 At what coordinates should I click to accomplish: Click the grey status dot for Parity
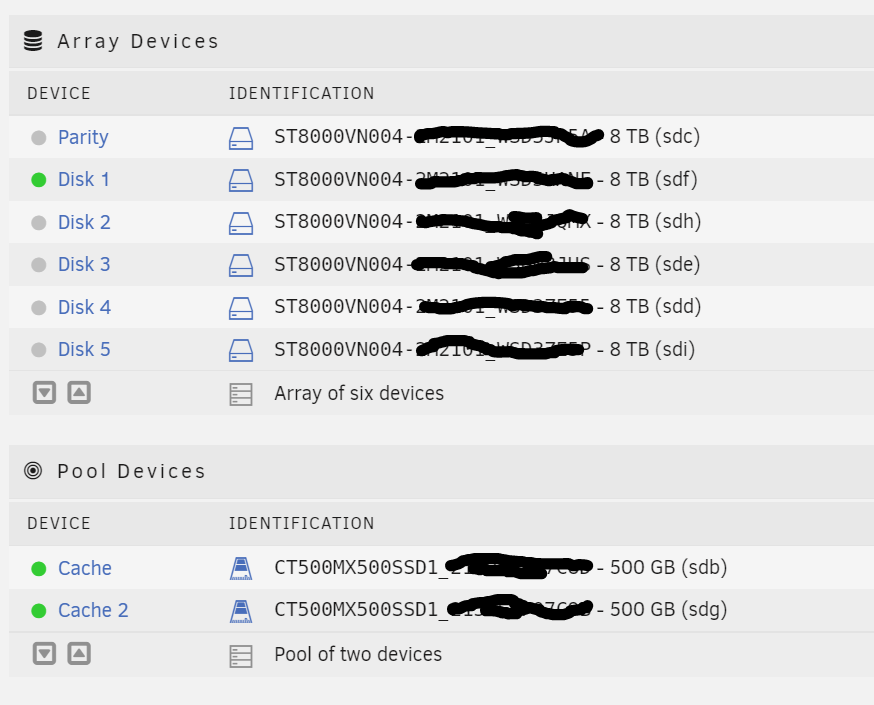pyautogui.click(x=38, y=138)
